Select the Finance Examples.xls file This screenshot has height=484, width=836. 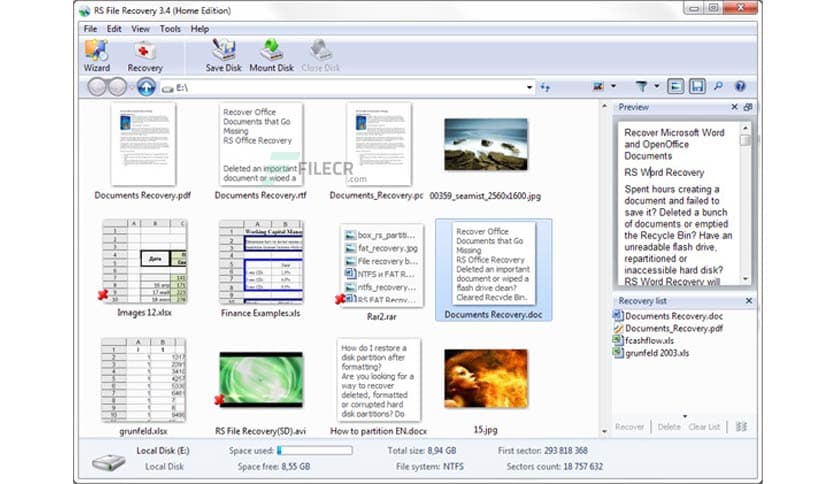(260, 264)
